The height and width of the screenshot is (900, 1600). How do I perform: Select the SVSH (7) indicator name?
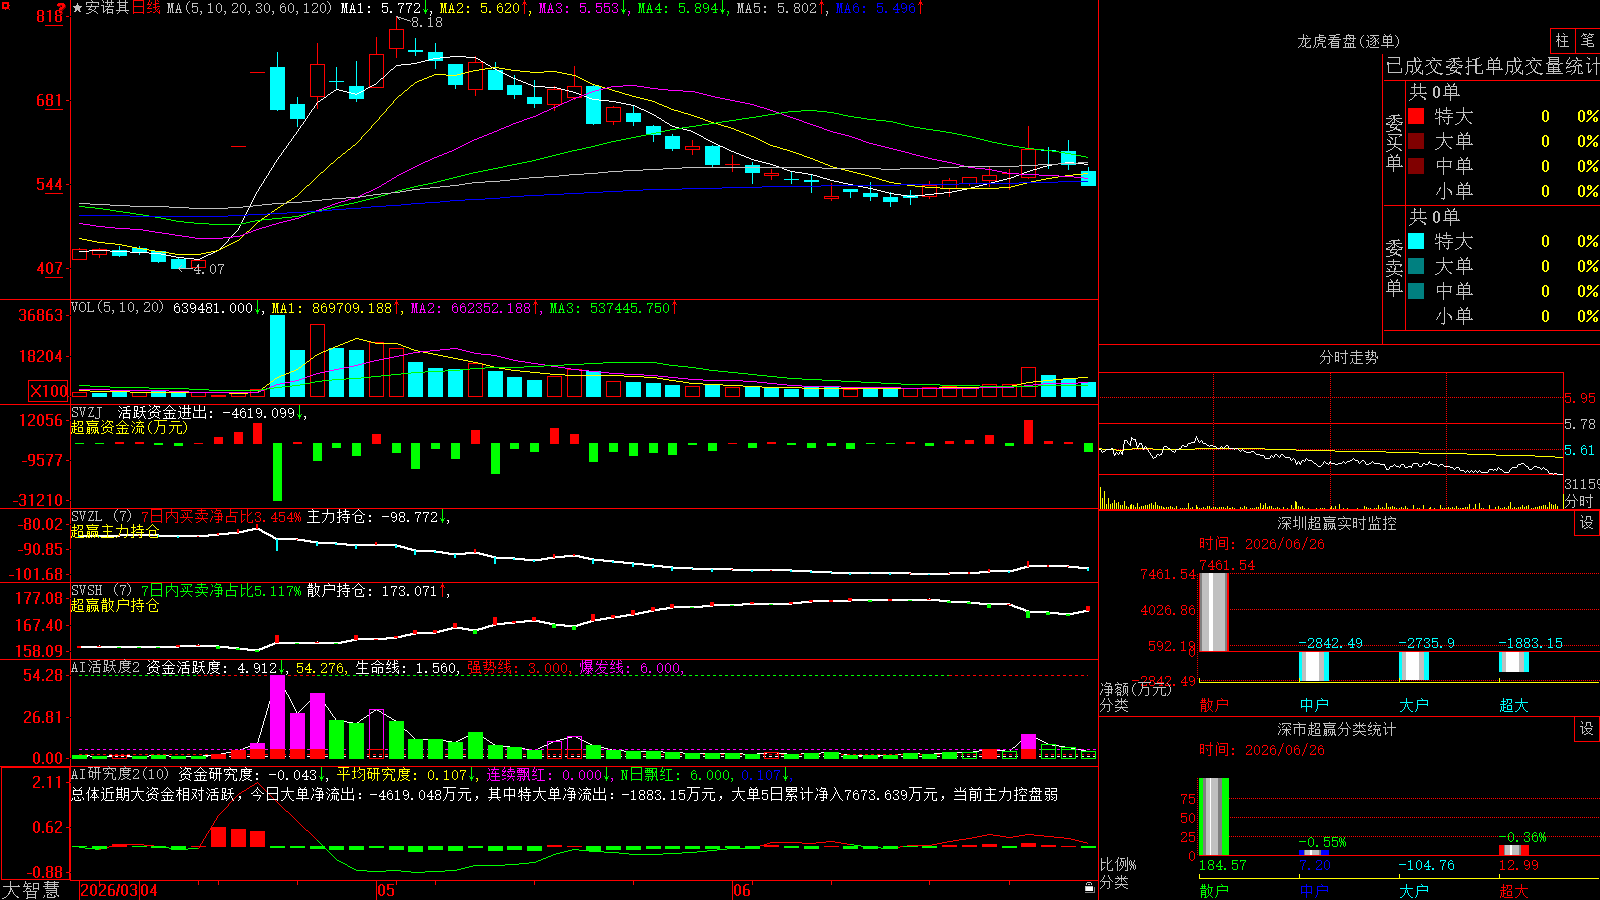point(101,591)
